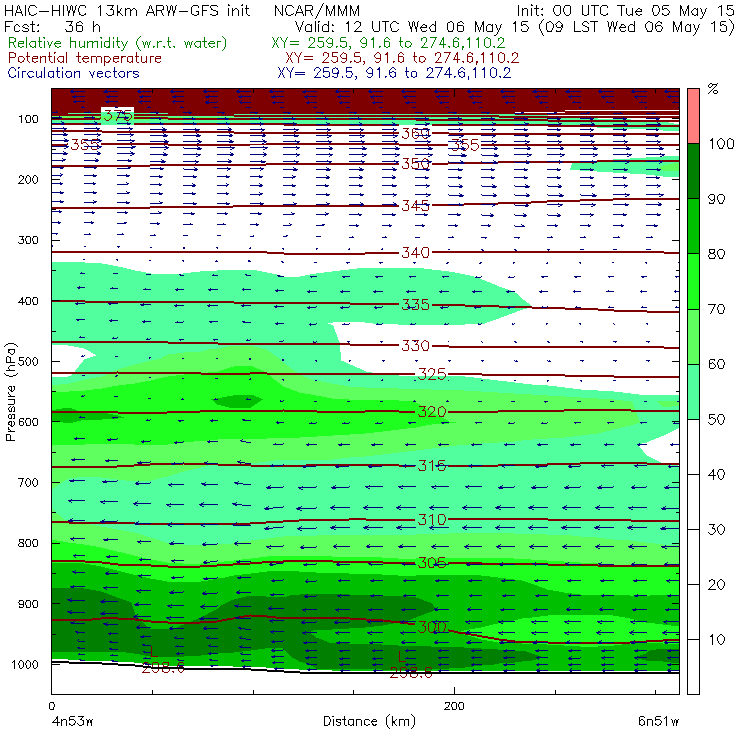This screenshot has height=740, width=740.
Task: Click the '200' pressure axis tick label
Action: [28, 179]
